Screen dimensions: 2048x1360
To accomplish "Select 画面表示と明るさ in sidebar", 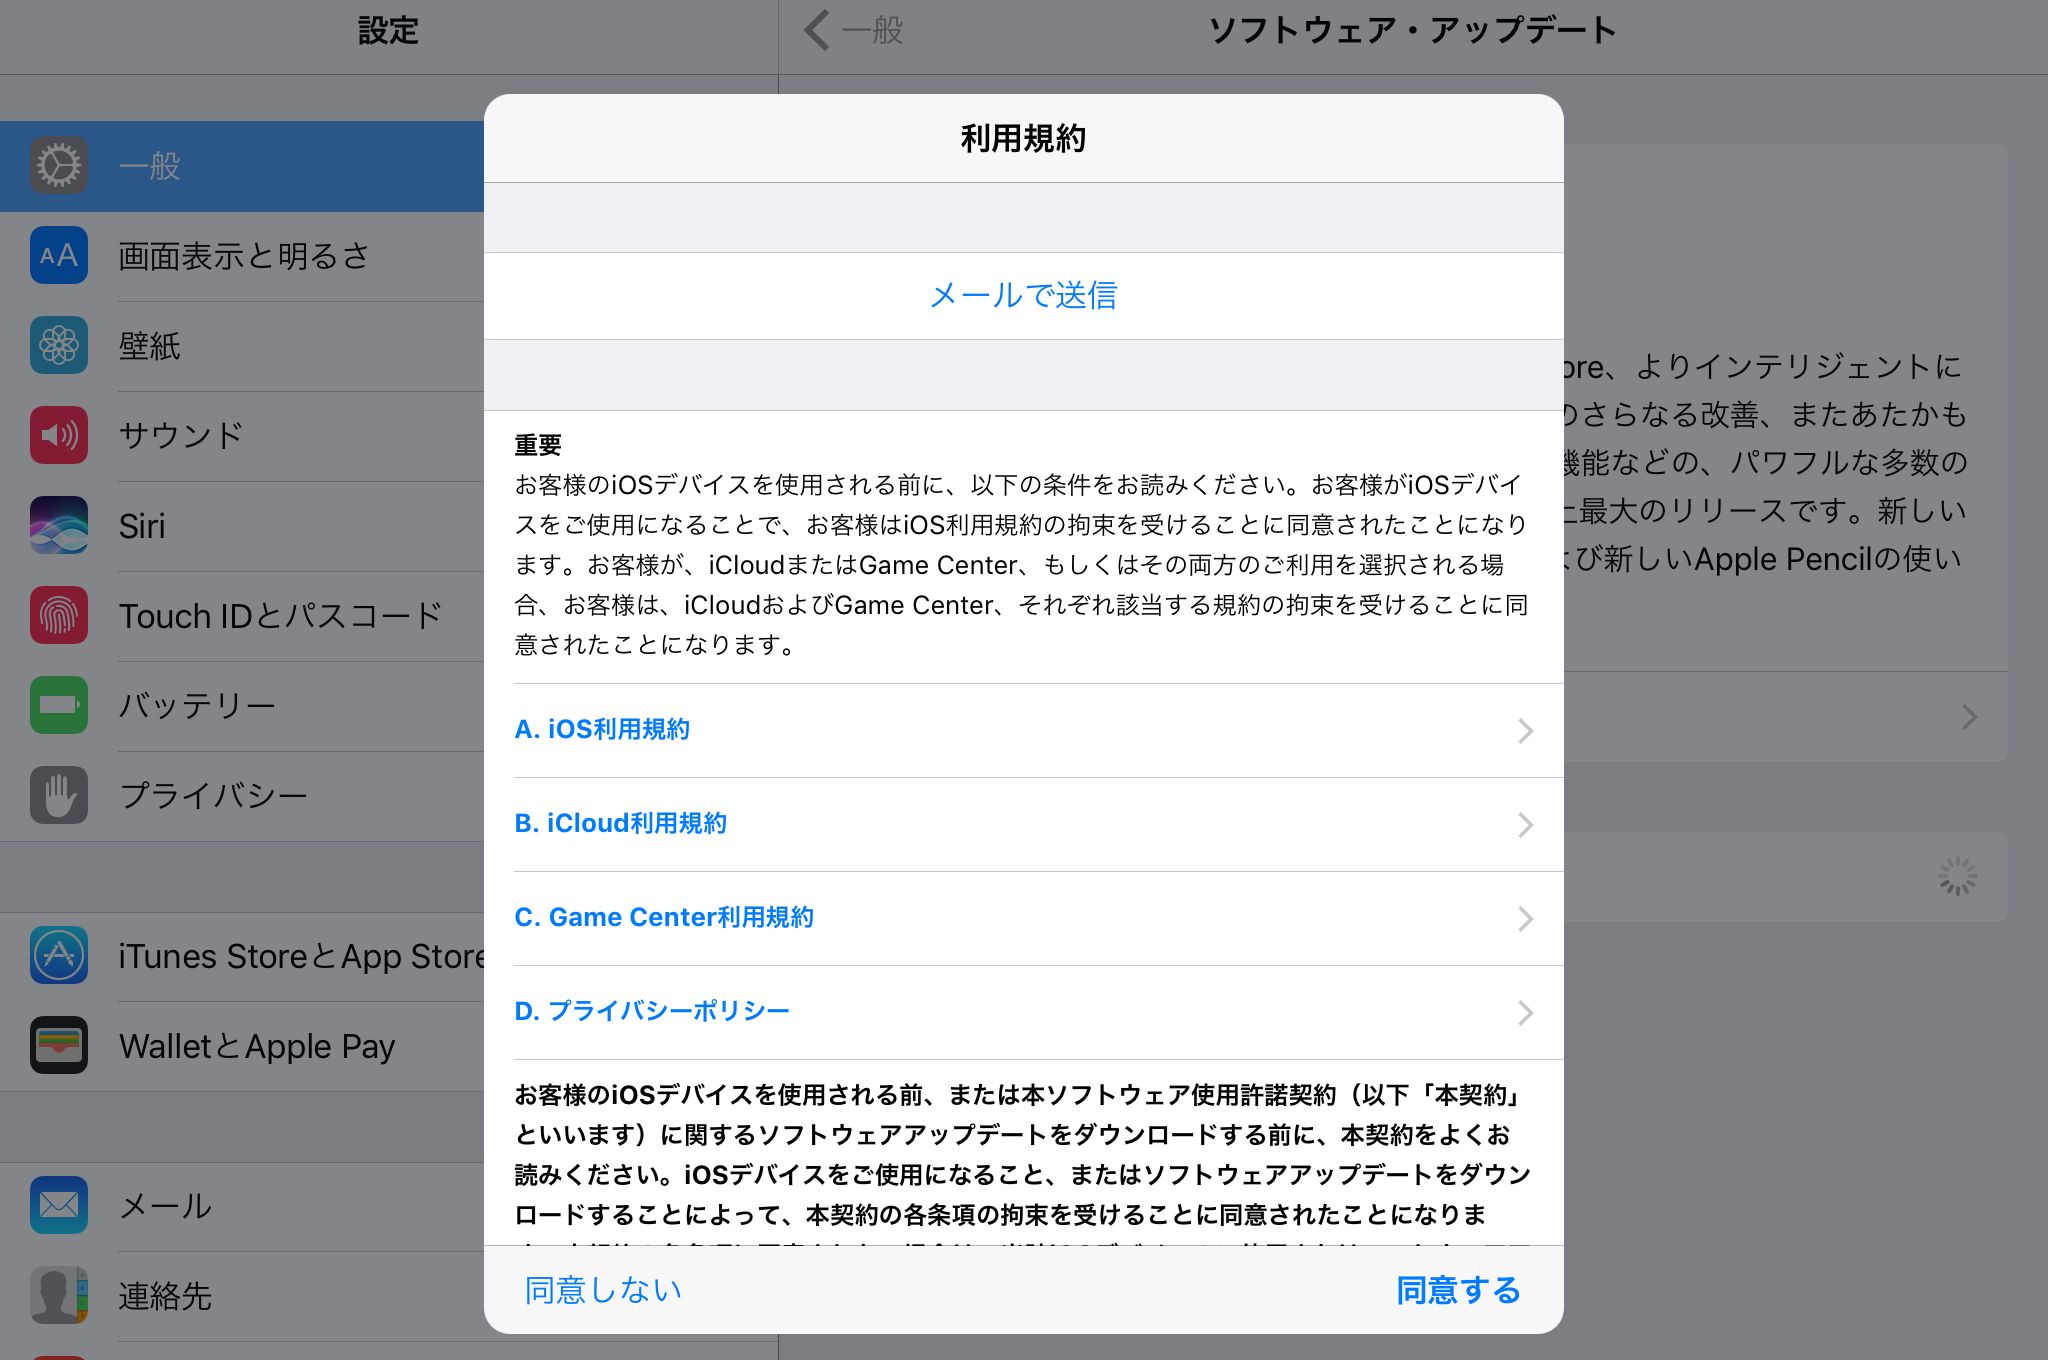I will pyautogui.click(x=242, y=256).
